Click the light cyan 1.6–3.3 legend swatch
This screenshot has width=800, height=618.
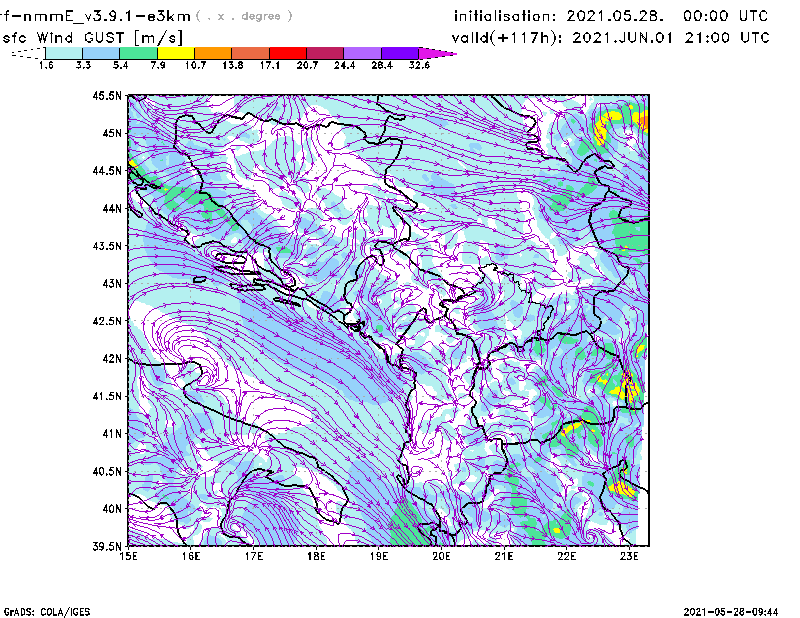click(64, 53)
